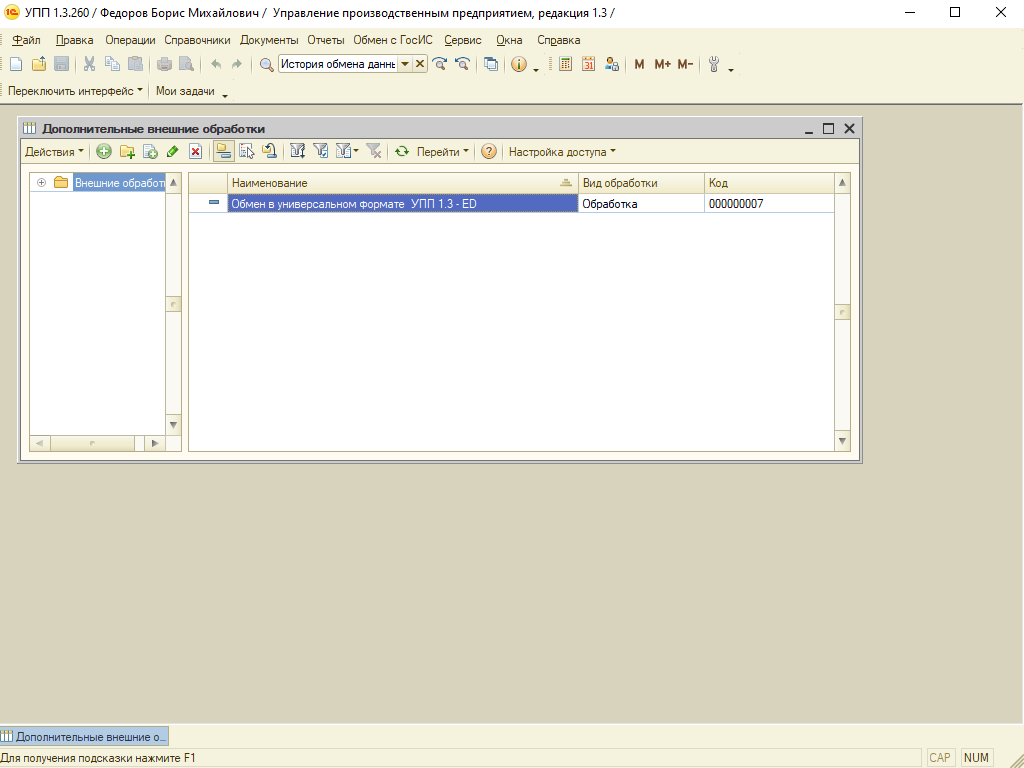Open the Действия dropdown menu
This screenshot has width=1024, height=768.
coord(54,152)
